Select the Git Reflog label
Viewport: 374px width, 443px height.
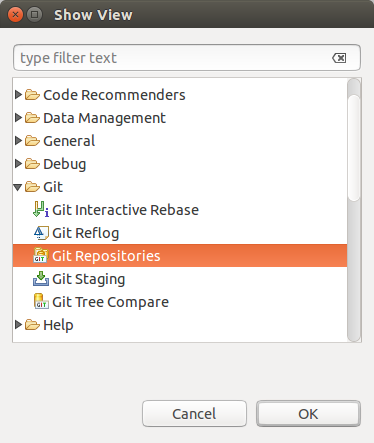[86, 233]
